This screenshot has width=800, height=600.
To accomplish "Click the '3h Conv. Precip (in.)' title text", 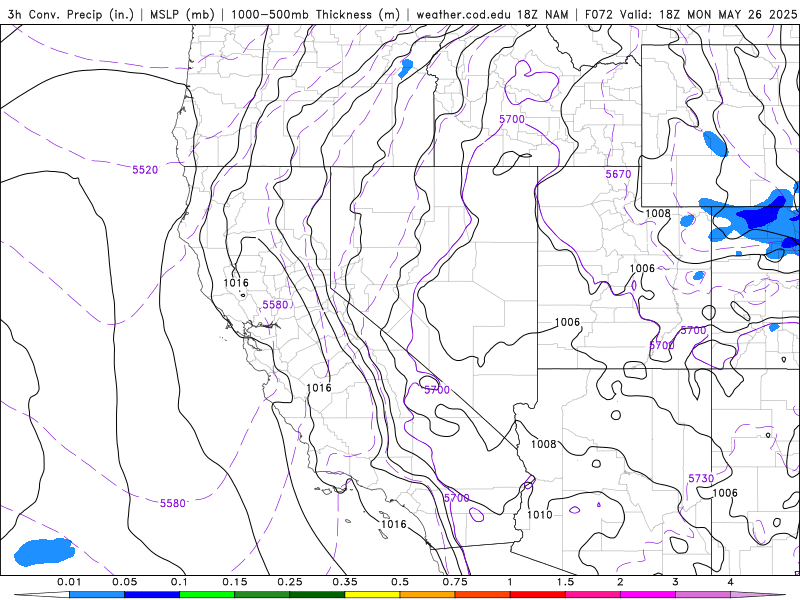I will pos(70,14).
